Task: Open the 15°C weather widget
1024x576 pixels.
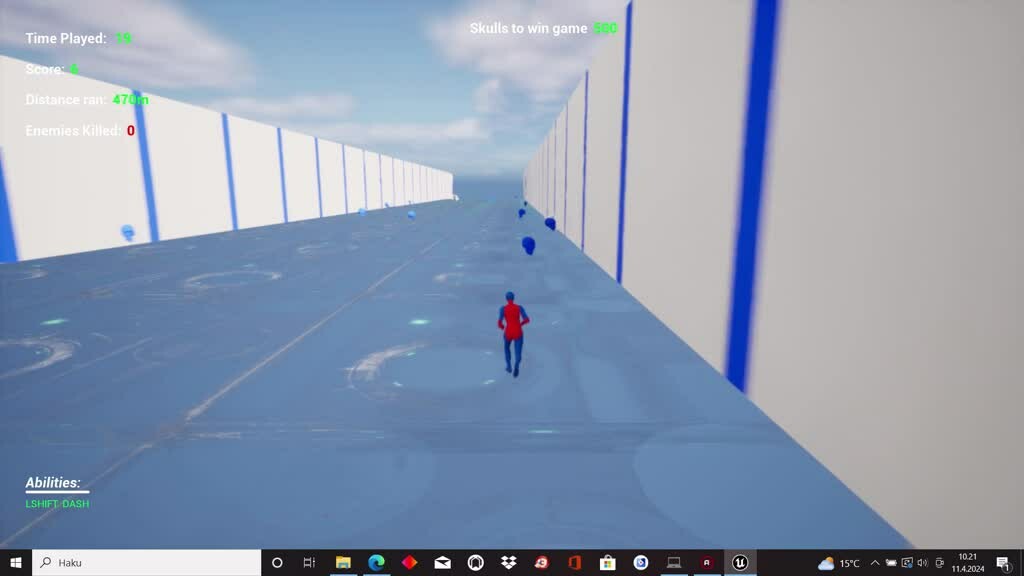Action: 839,563
